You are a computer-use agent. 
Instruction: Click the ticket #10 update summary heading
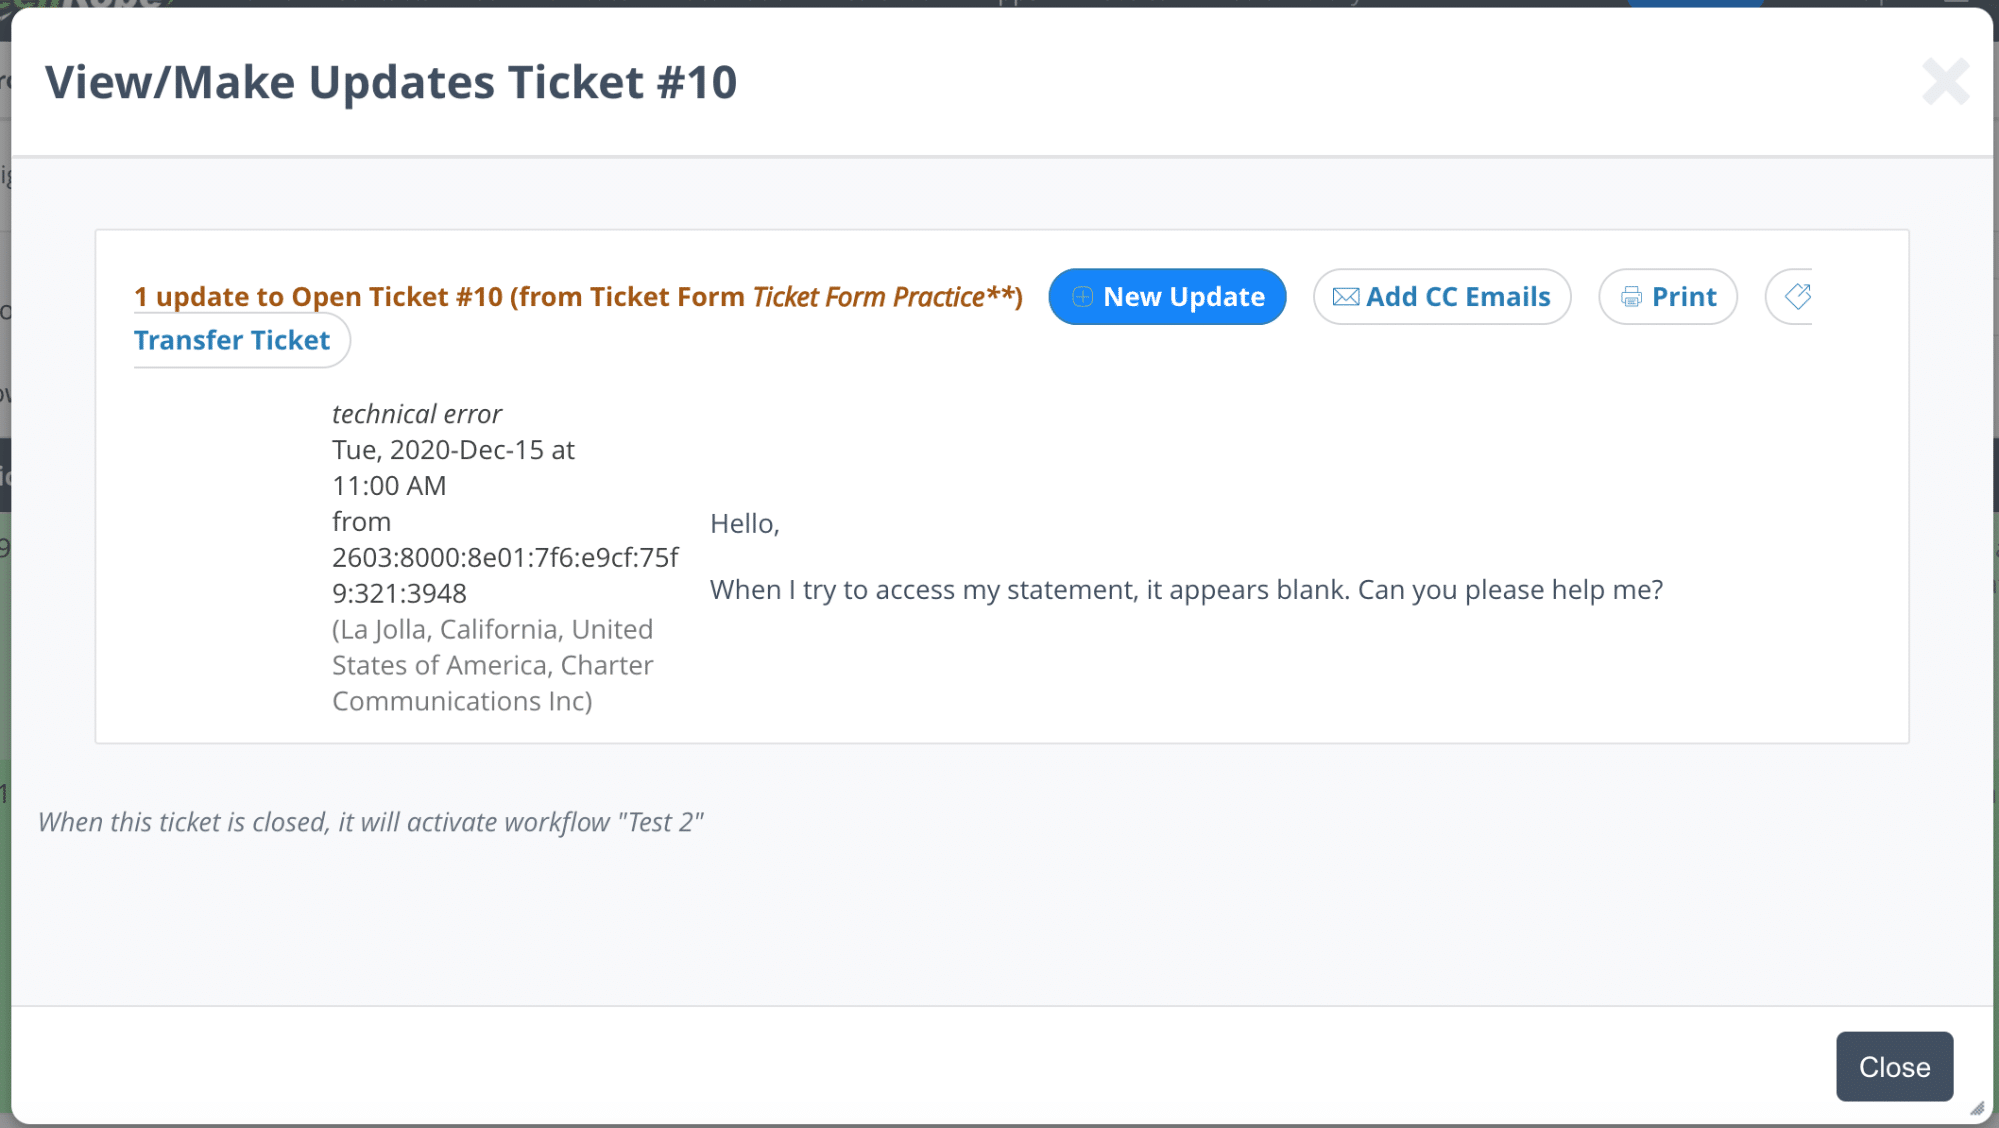(x=578, y=297)
